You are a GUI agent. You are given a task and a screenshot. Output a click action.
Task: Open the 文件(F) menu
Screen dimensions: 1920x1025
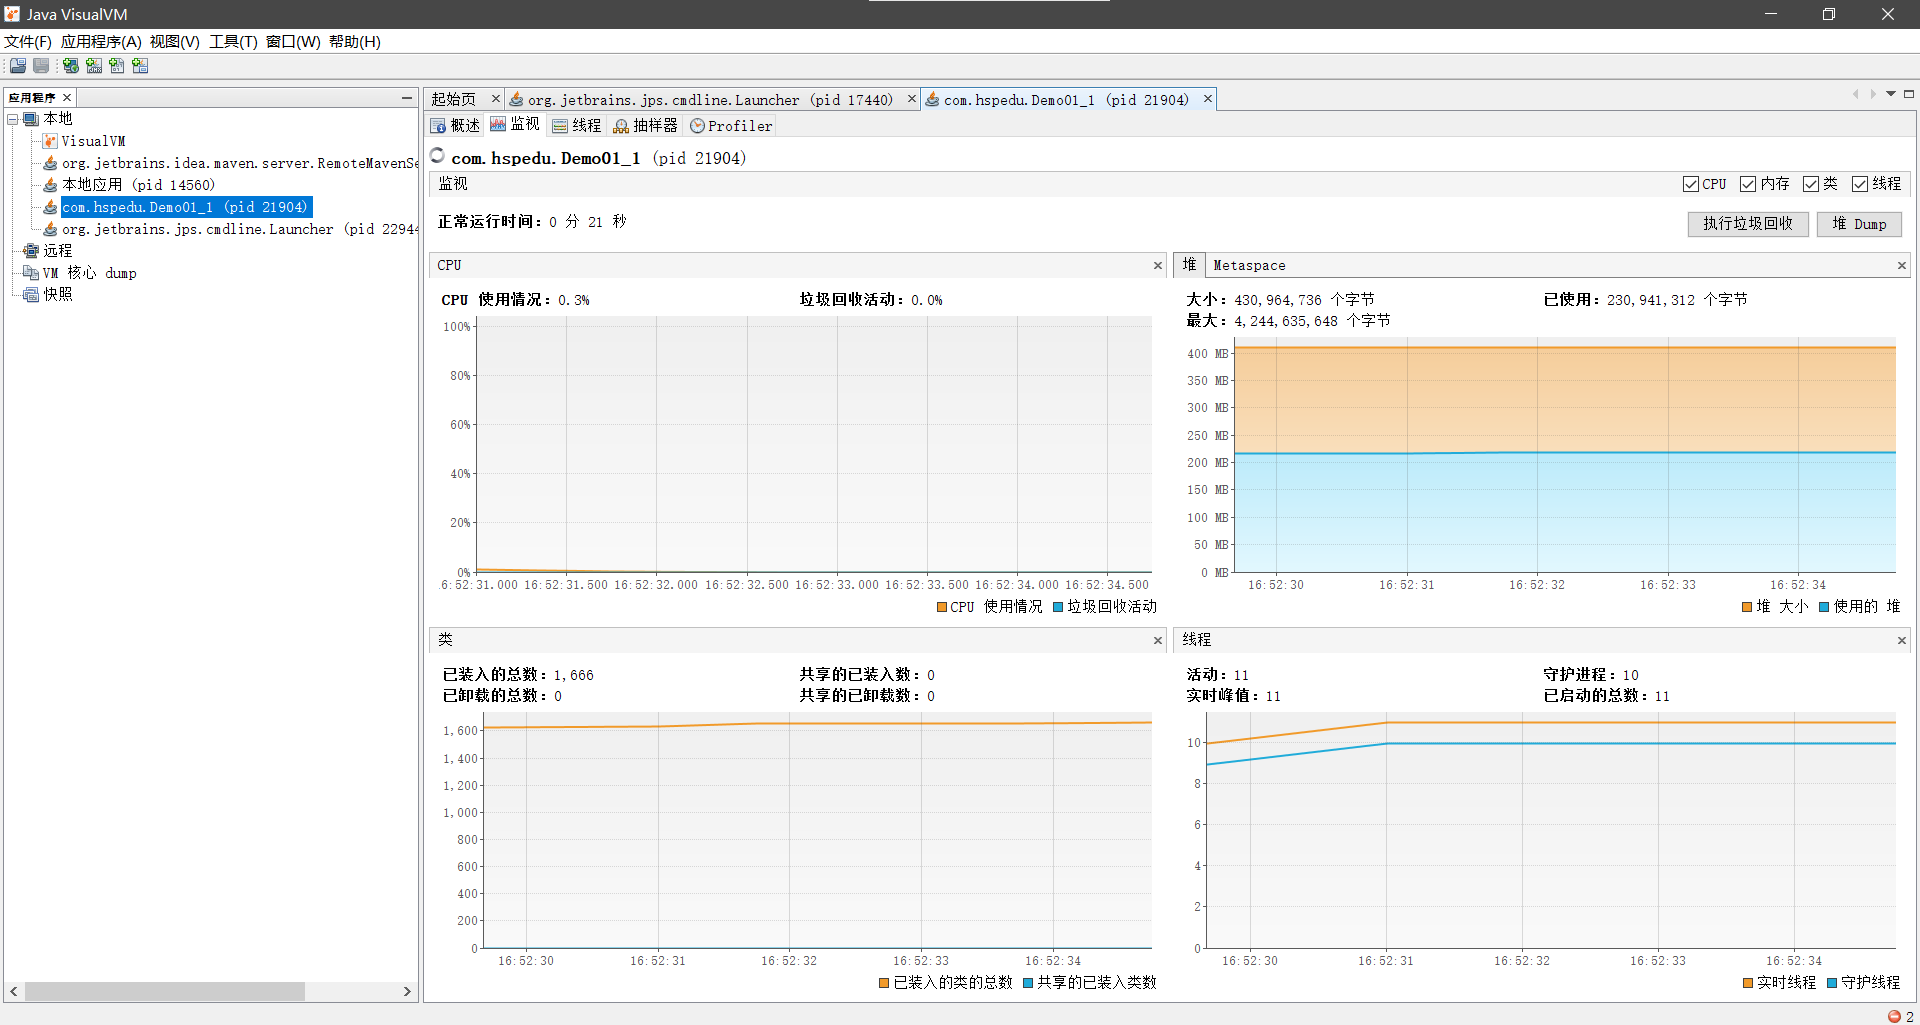point(27,42)
